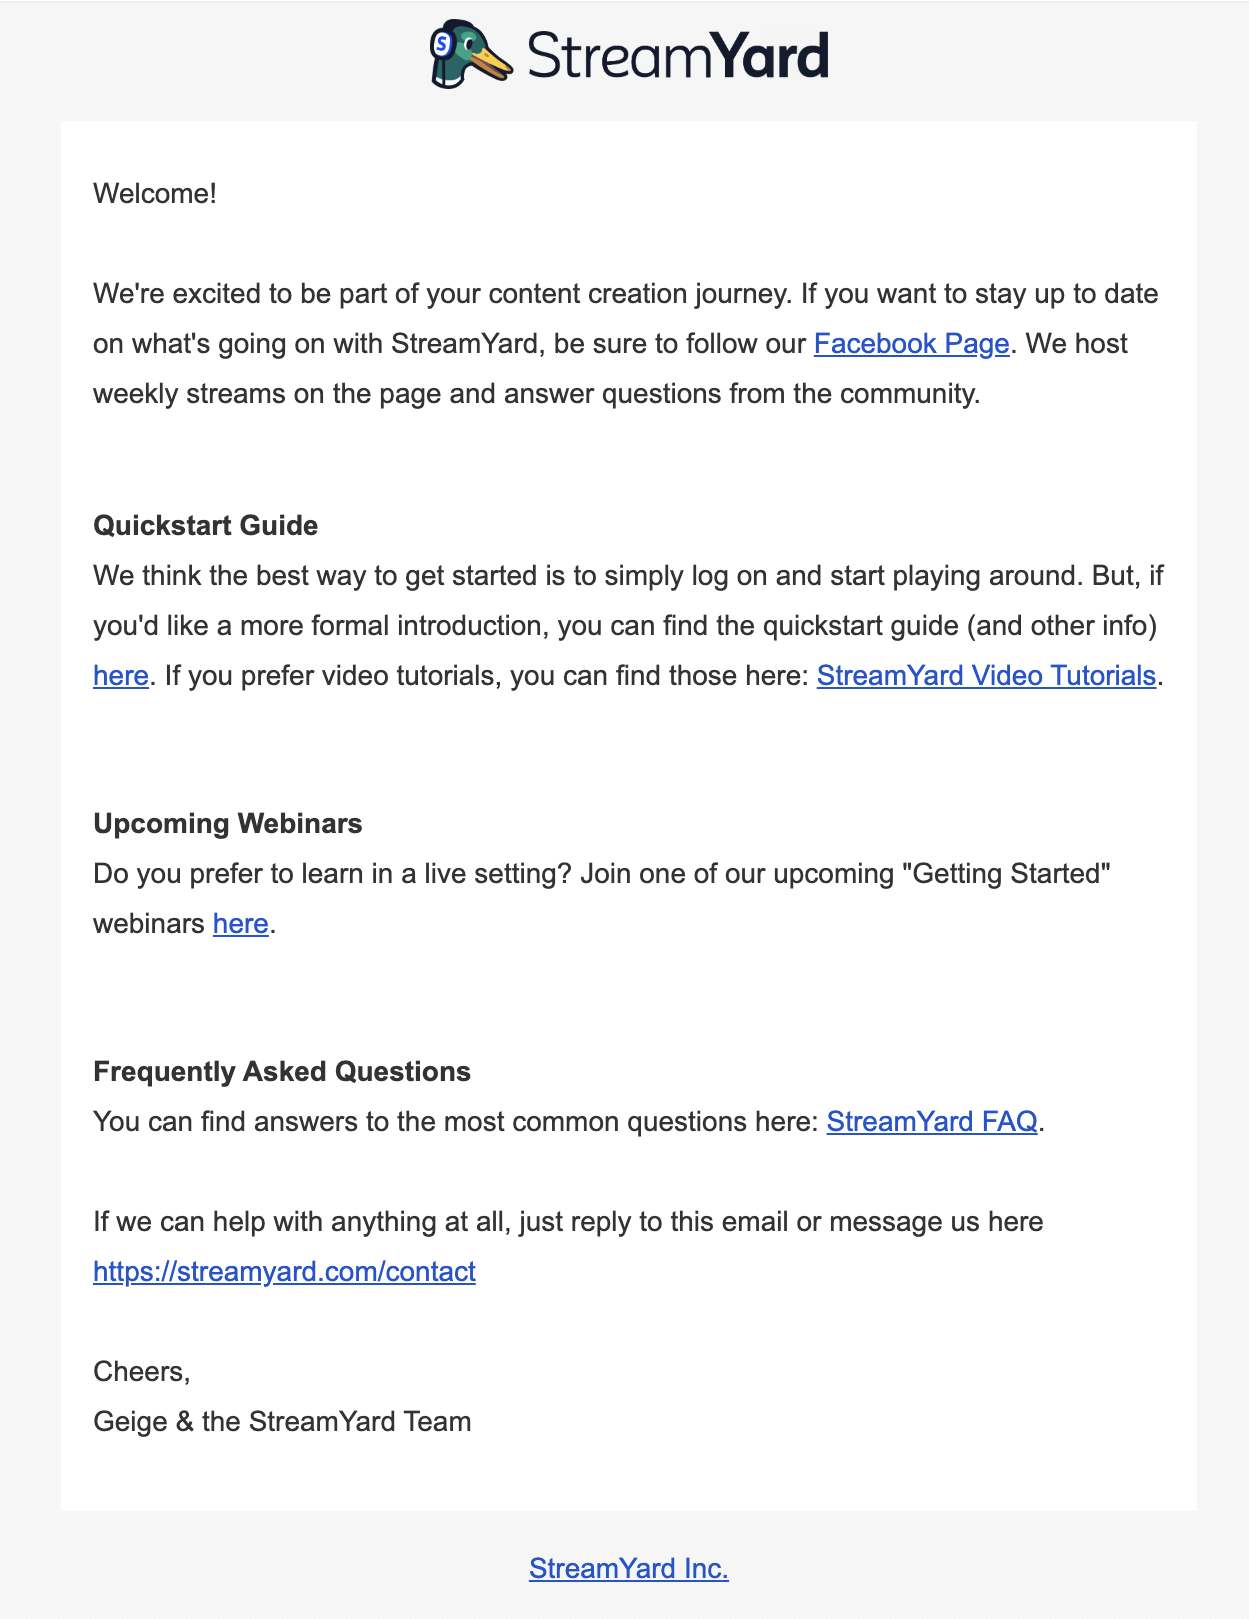Click the StreamYard Inc. footer link
1249x1619 pixels.
tap(629, 1569)
